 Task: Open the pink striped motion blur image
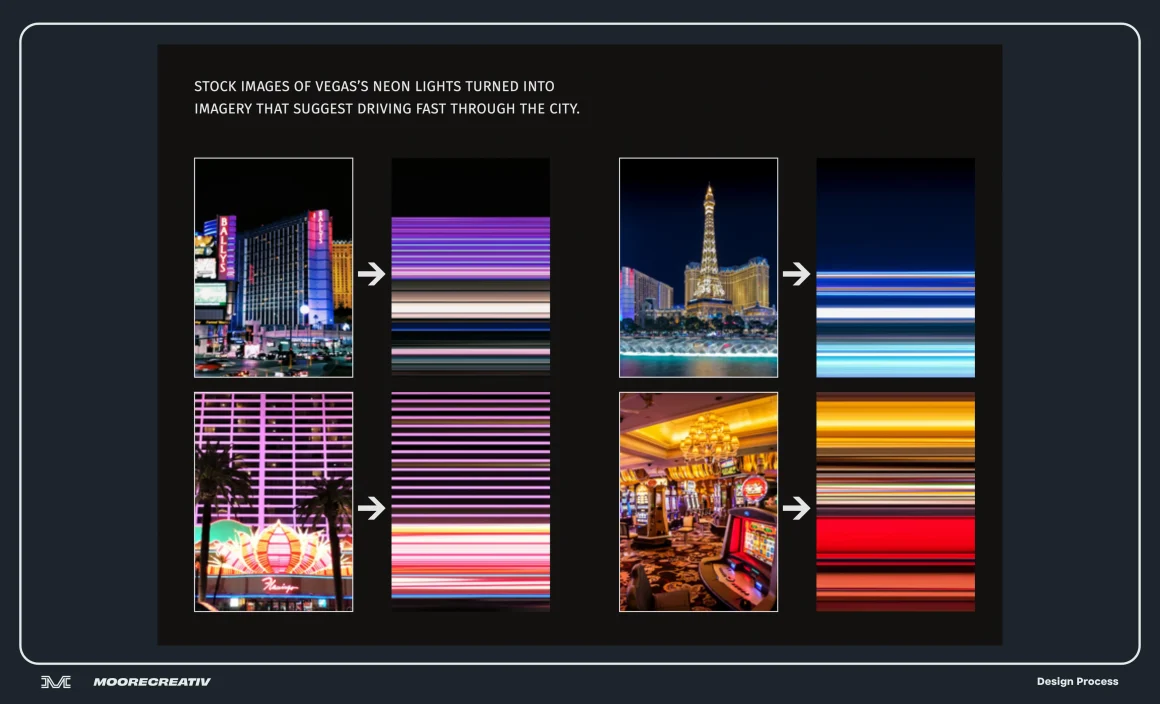(470, 501)
